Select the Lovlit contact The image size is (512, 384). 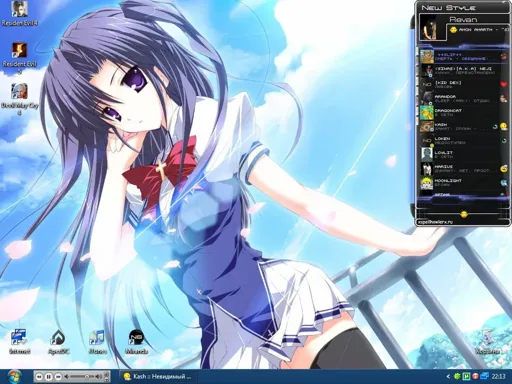463,155
